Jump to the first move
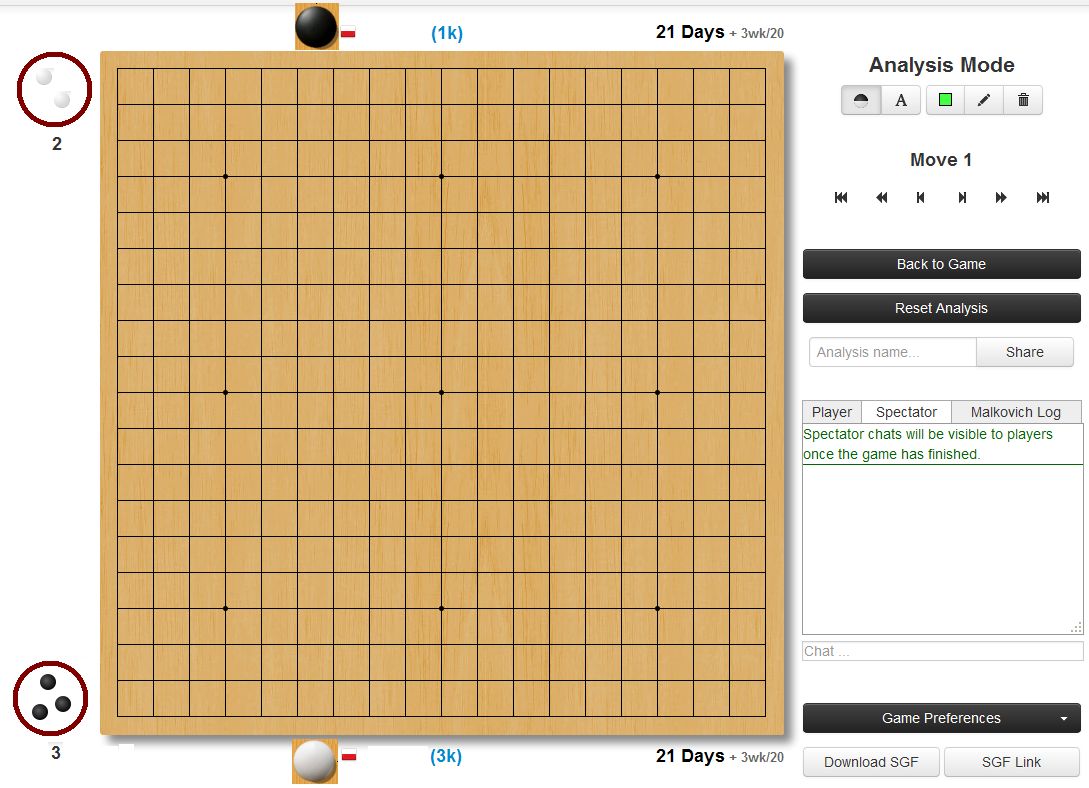The height and width of the screenshot is (788, 1089). pyautogui.click(x=841, y=198)
